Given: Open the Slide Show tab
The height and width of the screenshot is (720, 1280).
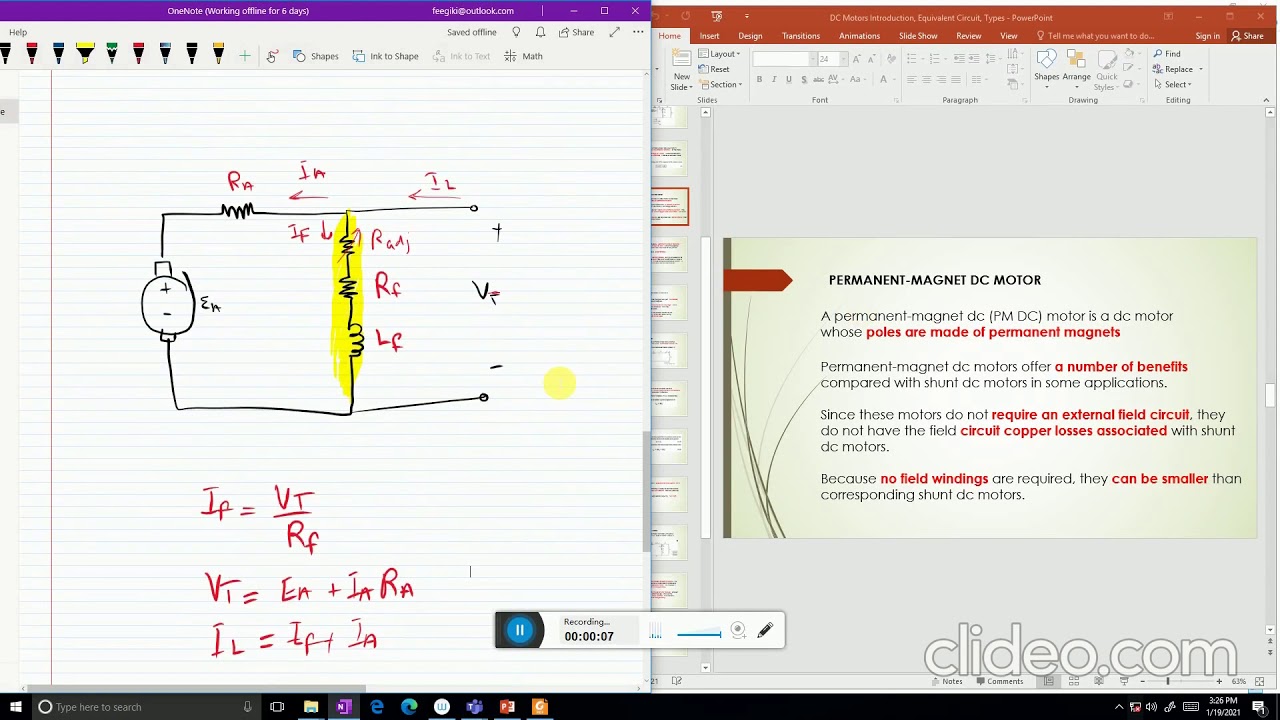Looking at the screenshot, I should pyautogui.click(x=918, y=36).
